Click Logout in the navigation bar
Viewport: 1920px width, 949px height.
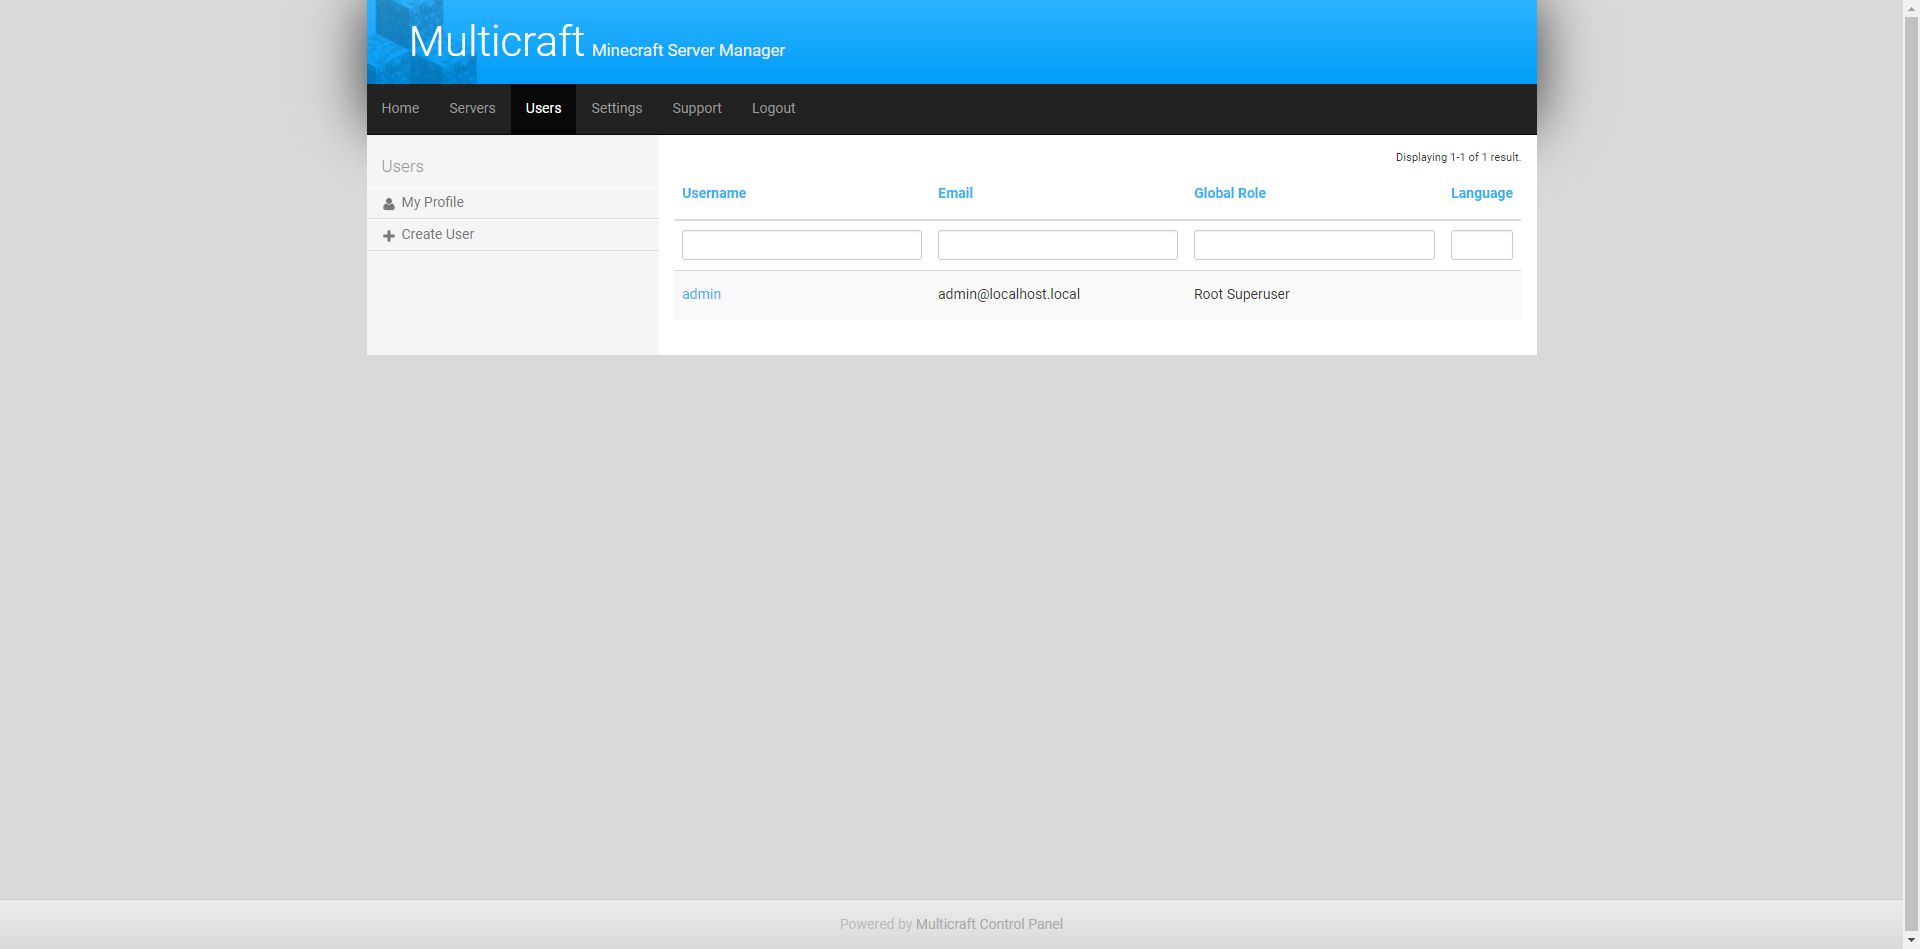(773, 109)
